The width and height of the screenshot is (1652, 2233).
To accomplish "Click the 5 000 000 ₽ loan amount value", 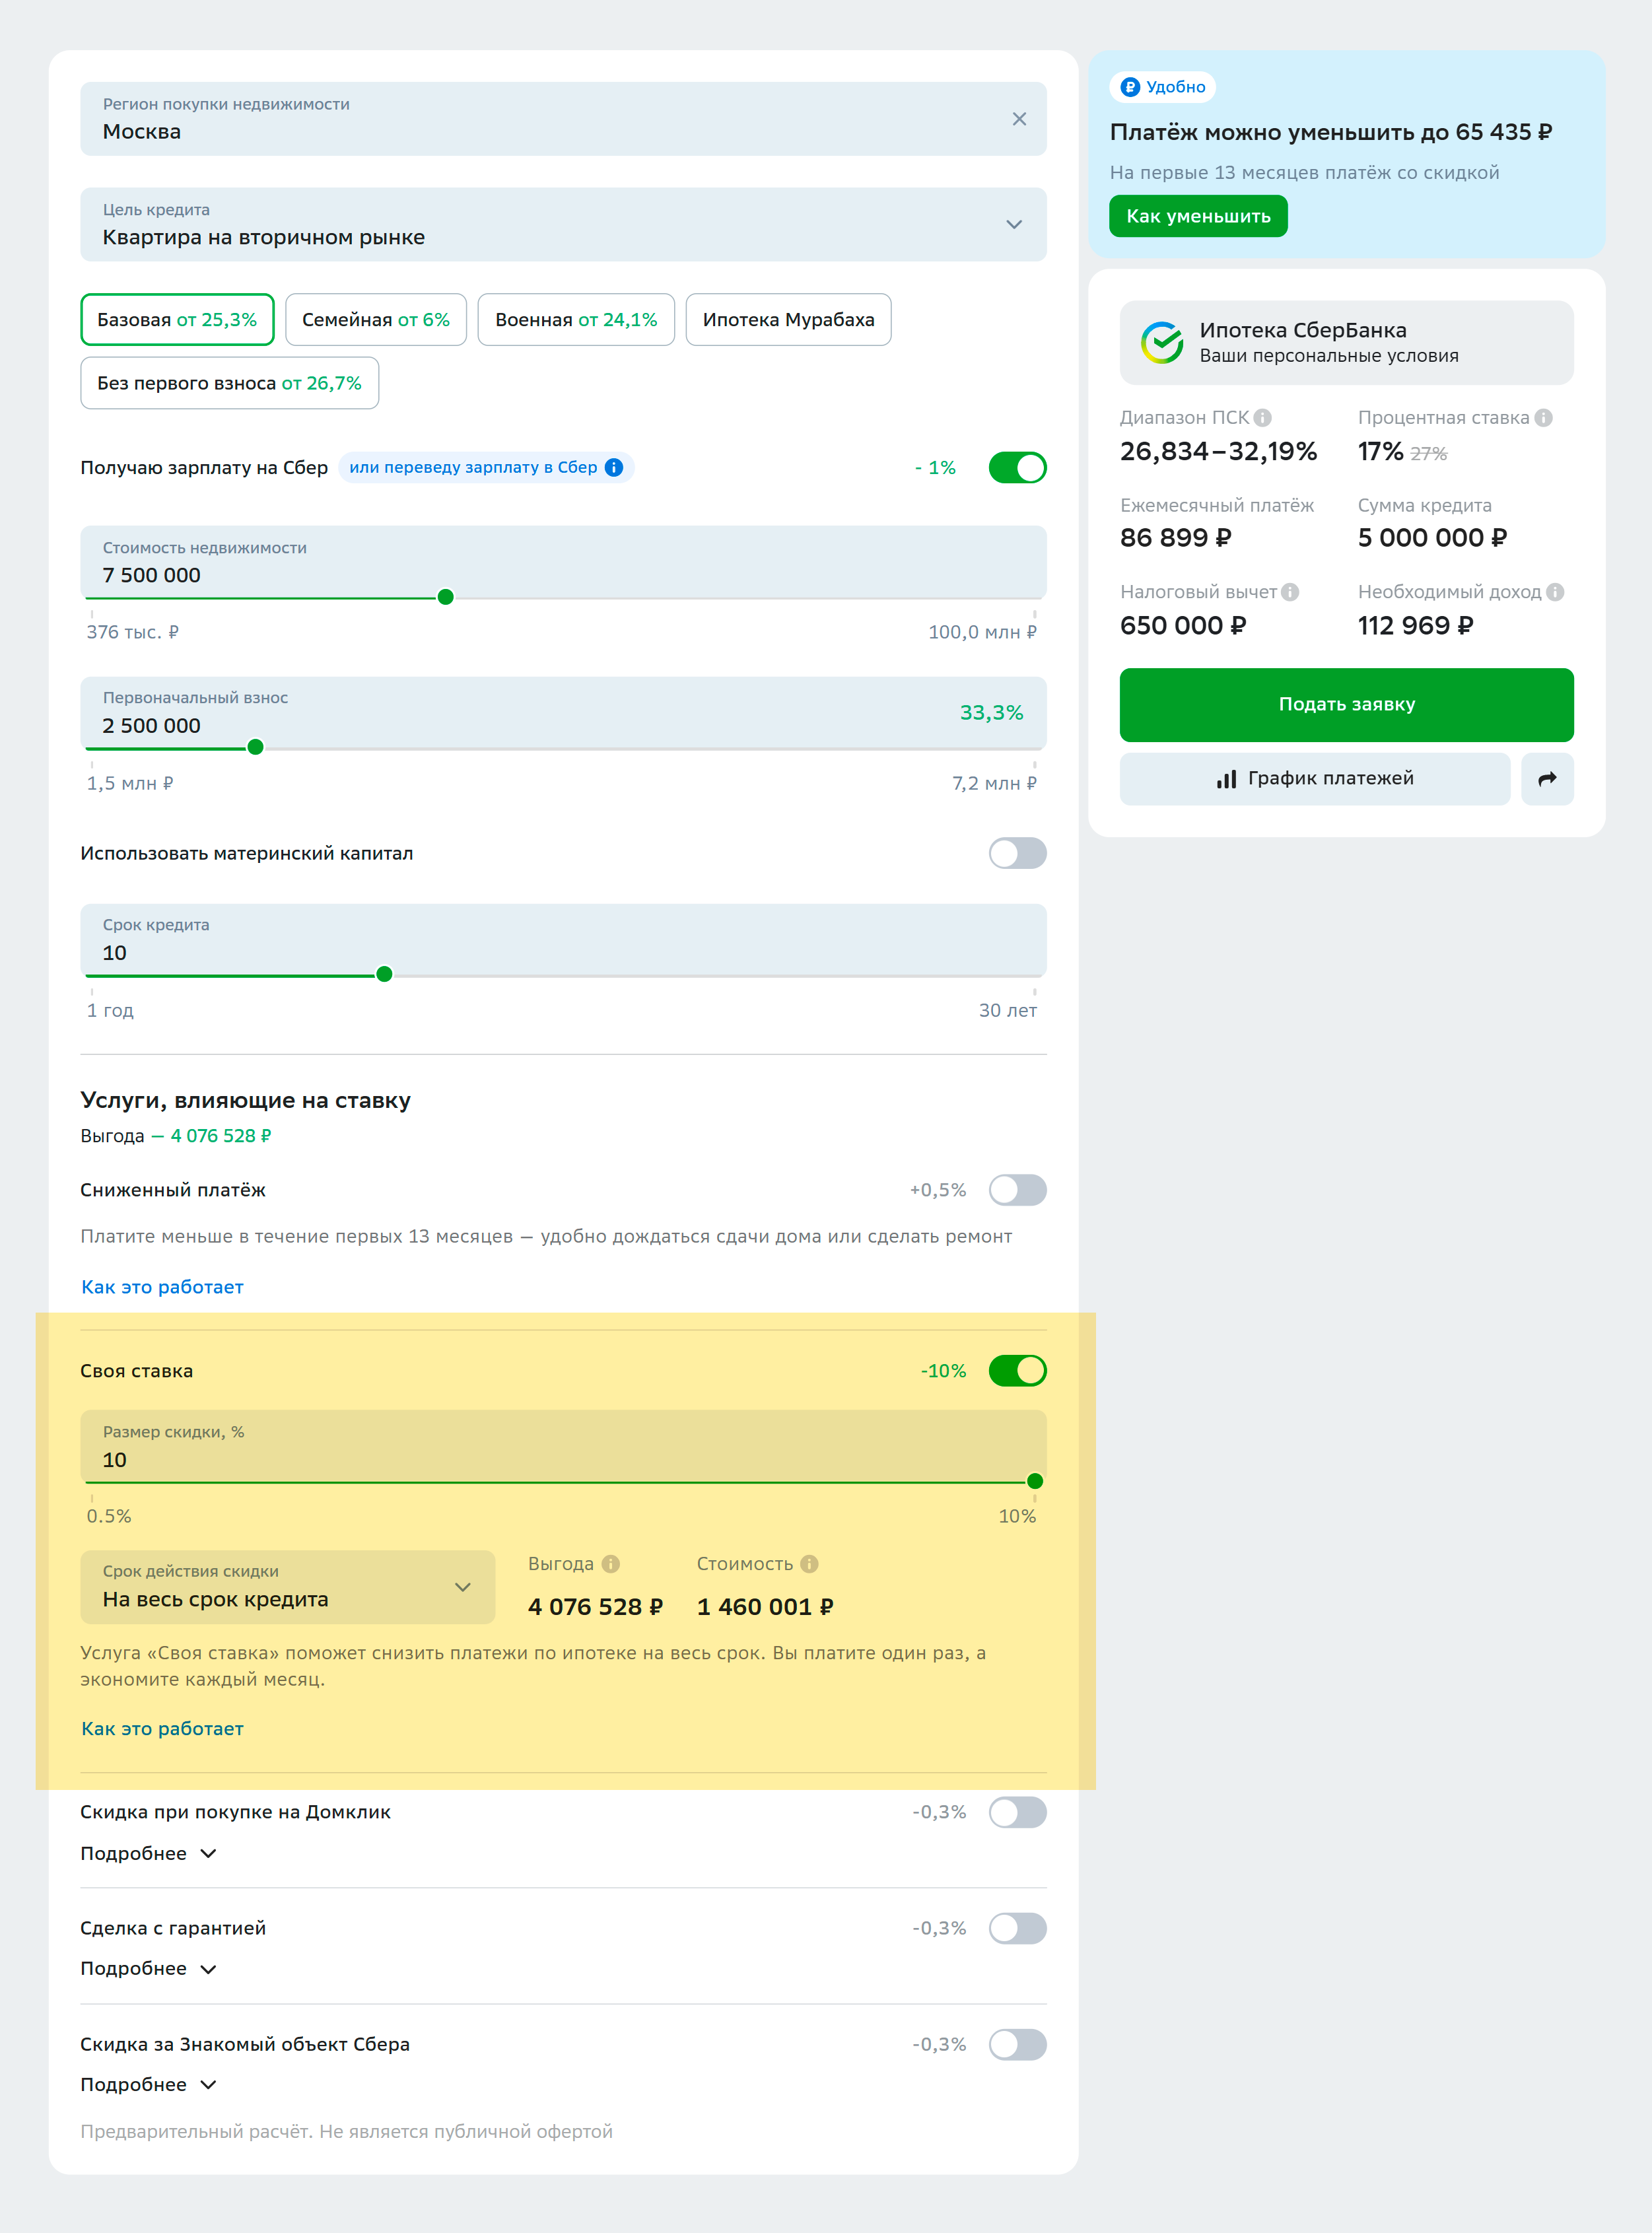I will 1432,538.
